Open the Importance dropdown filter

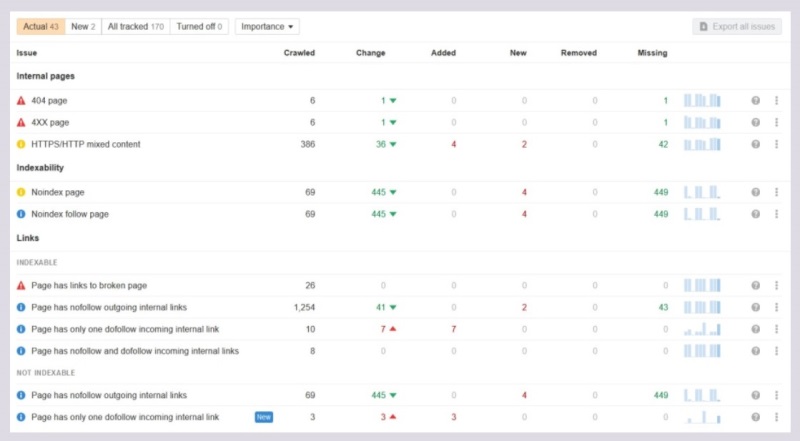click(267, 26)
